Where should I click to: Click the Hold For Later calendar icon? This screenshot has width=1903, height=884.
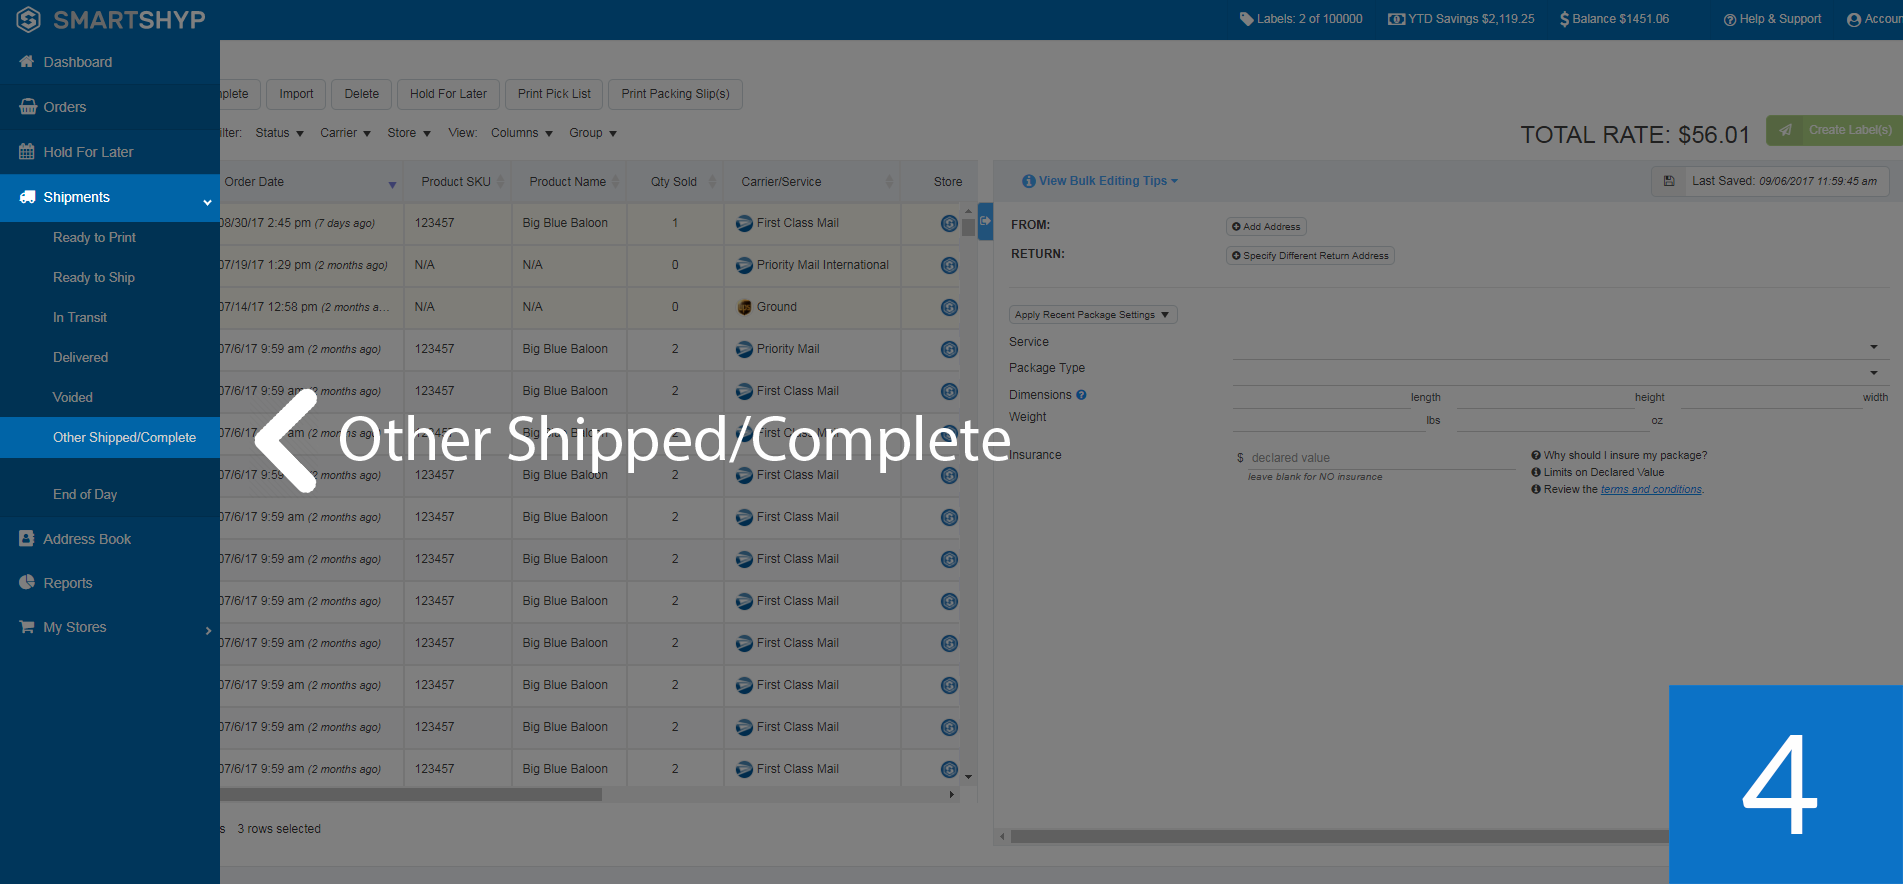(x=27, y=152)
